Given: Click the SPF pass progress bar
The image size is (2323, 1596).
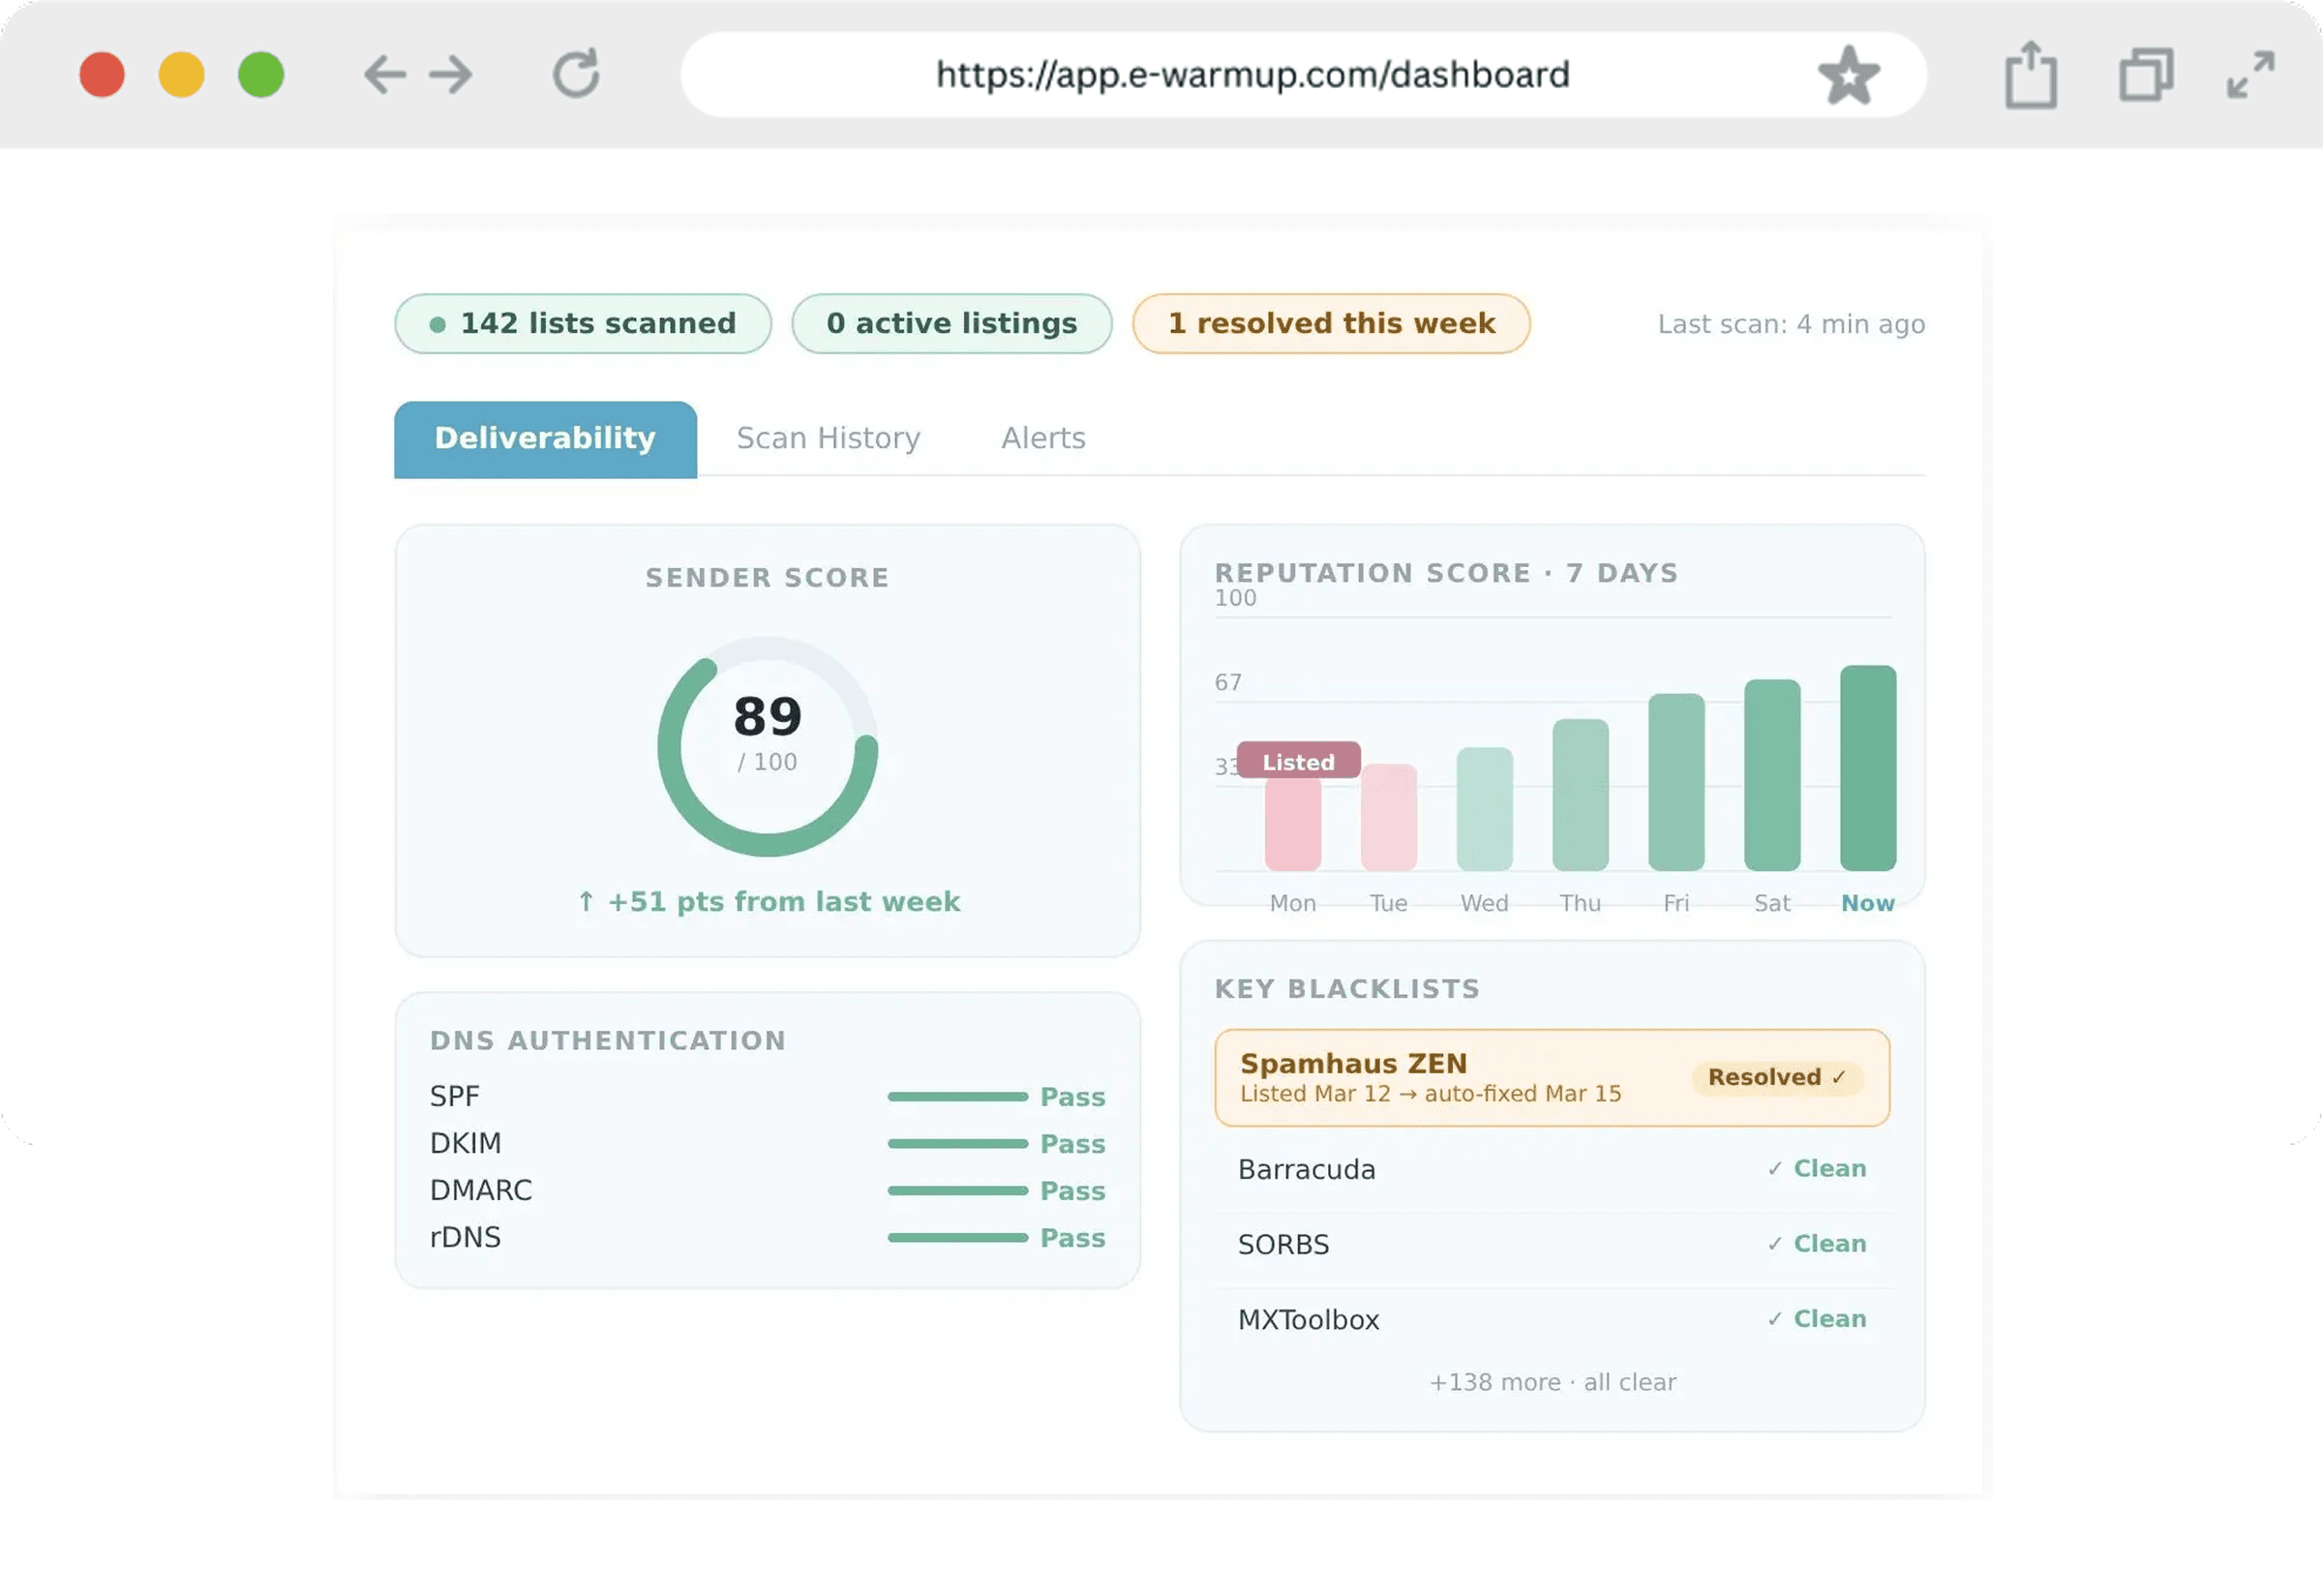Looking at the screenshot, I should click(957, 1097).
